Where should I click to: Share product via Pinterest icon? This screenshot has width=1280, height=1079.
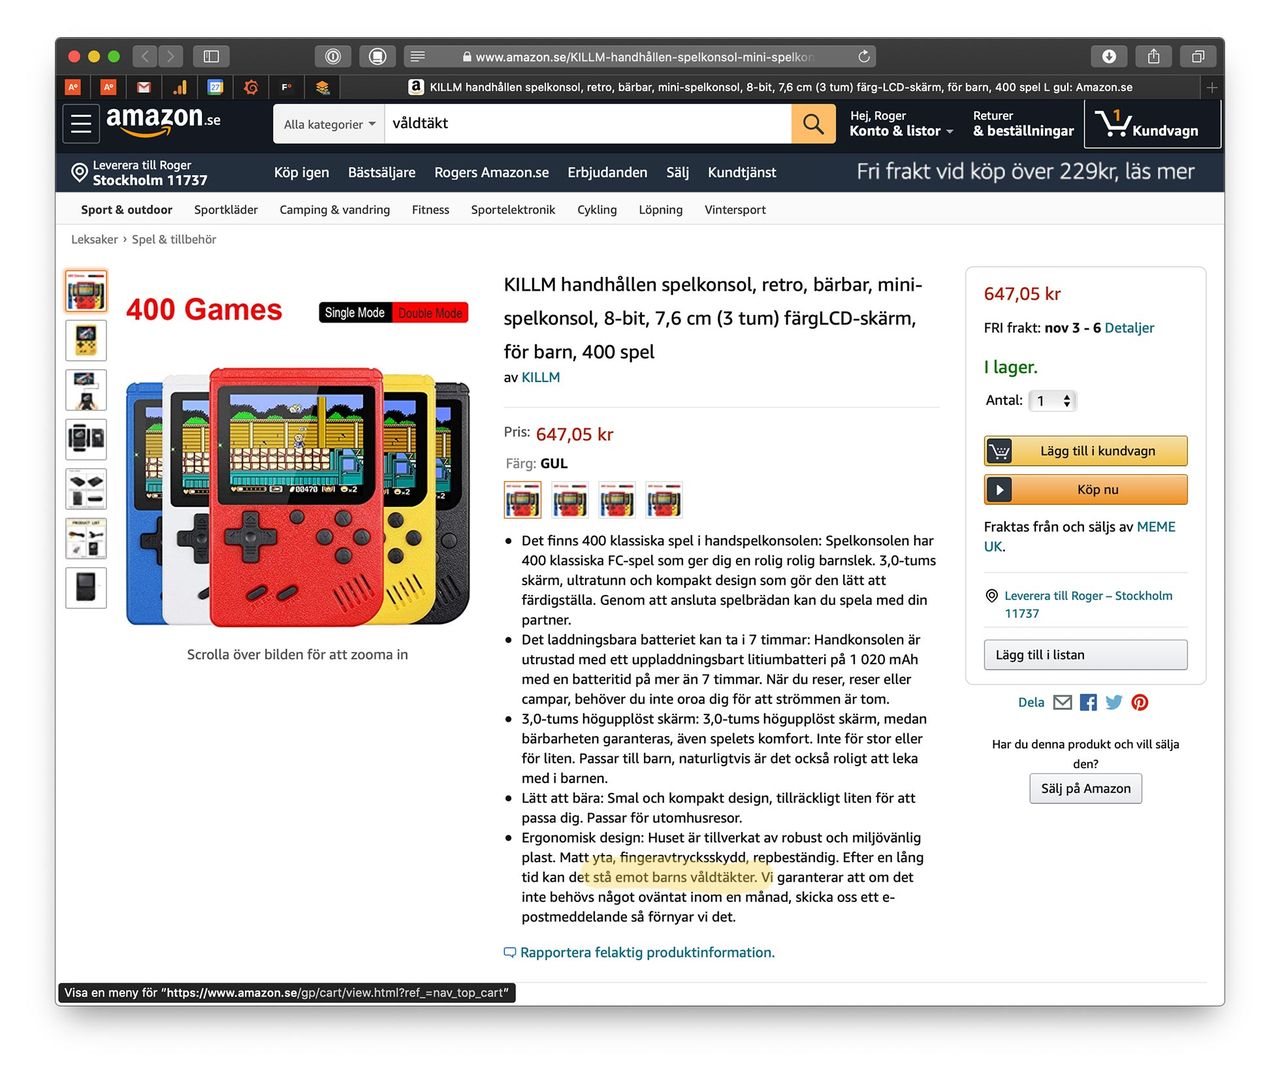1140,702
